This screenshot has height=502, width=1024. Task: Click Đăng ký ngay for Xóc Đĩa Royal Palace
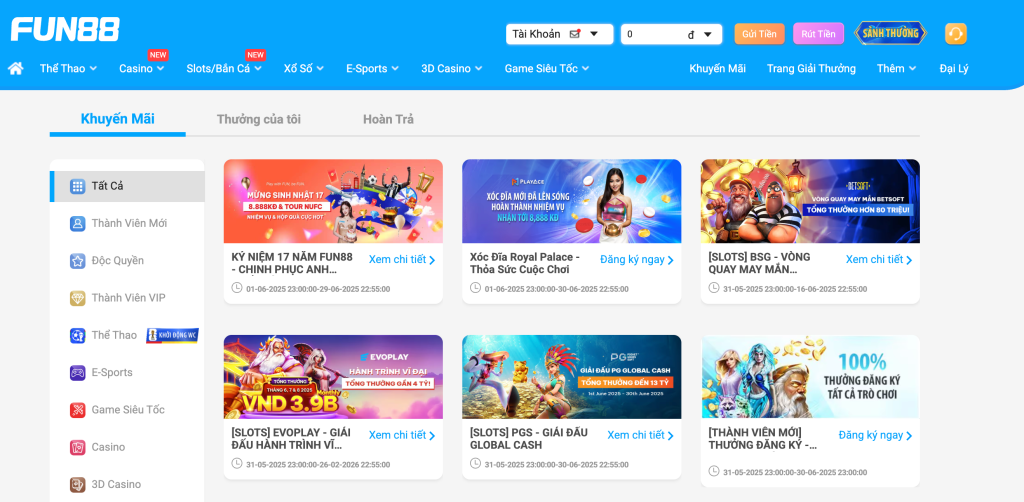click(637, 260)
